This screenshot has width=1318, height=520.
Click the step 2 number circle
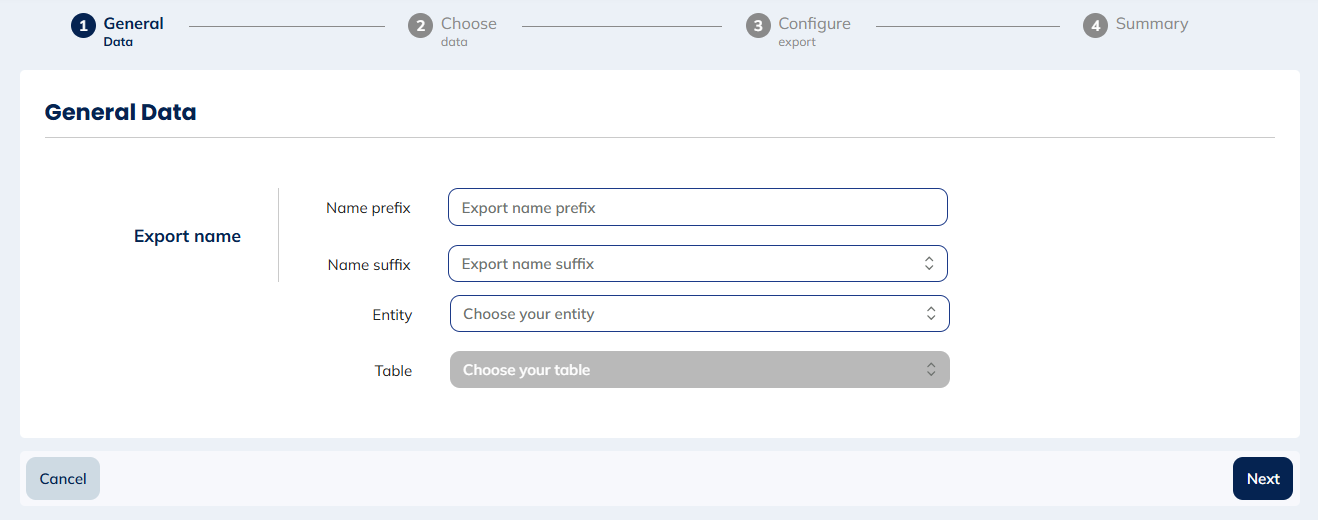[x=420, y=26]
